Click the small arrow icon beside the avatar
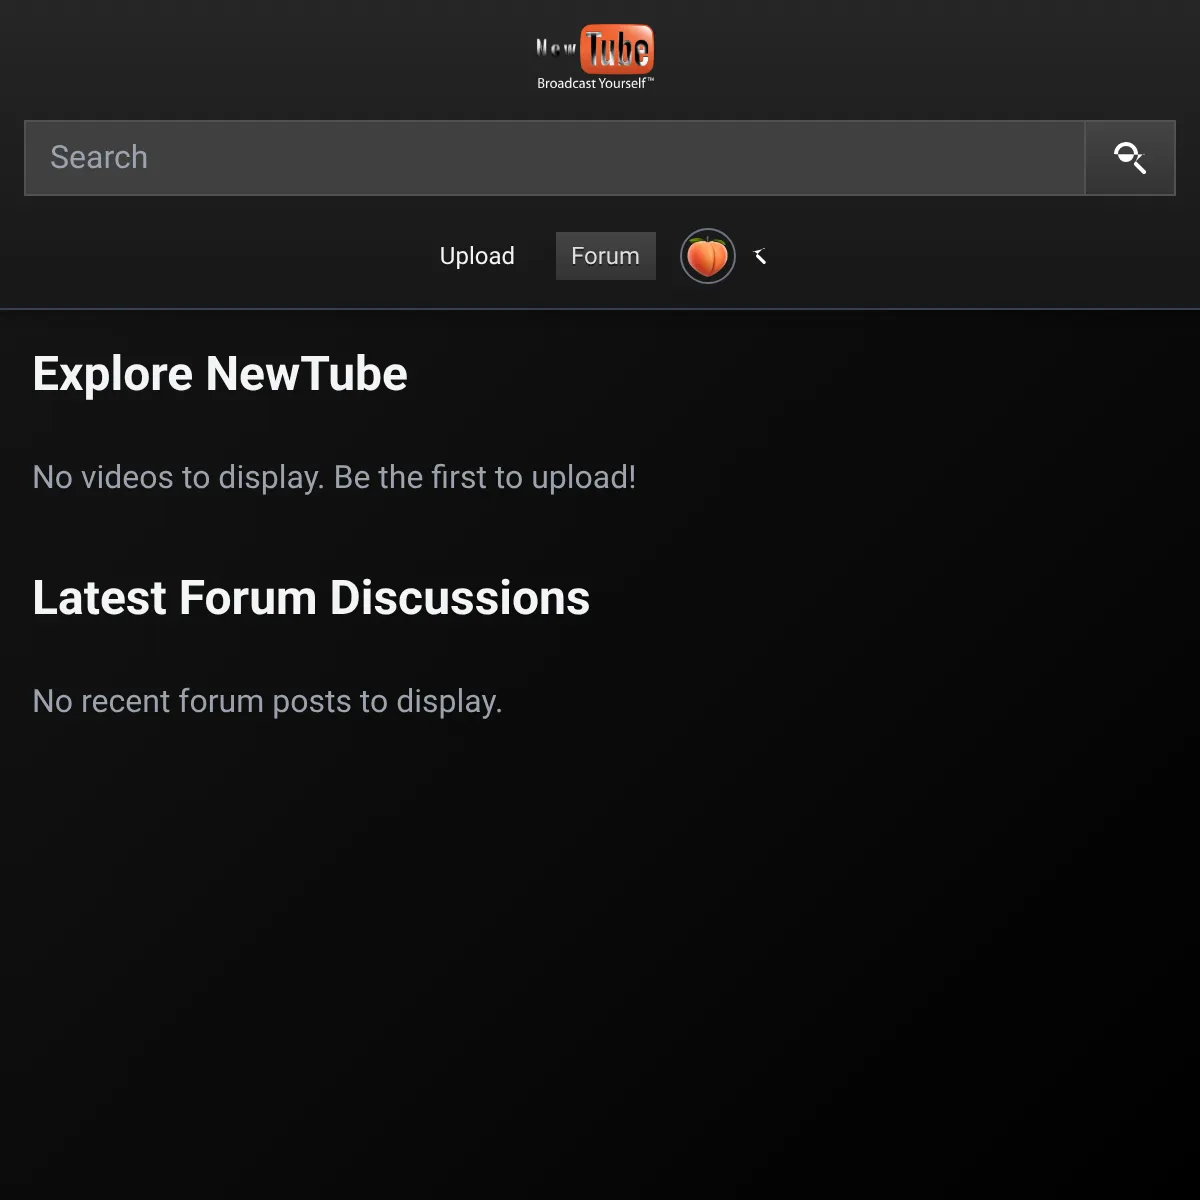 (x=760, y=256)
